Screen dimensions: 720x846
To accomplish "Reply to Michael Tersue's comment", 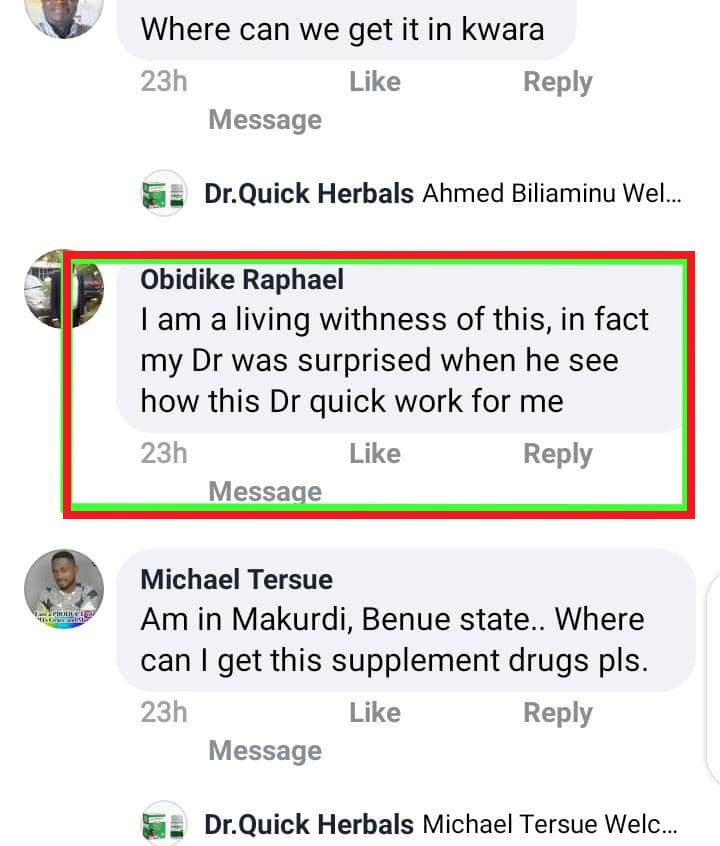I will (x=558, y=713).
